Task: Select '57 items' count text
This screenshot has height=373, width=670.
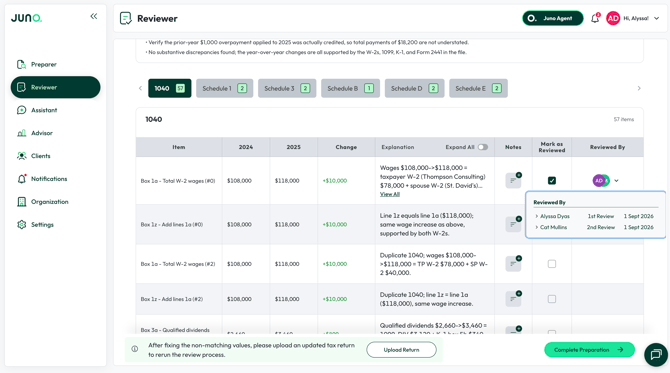Action: point(624,120)
